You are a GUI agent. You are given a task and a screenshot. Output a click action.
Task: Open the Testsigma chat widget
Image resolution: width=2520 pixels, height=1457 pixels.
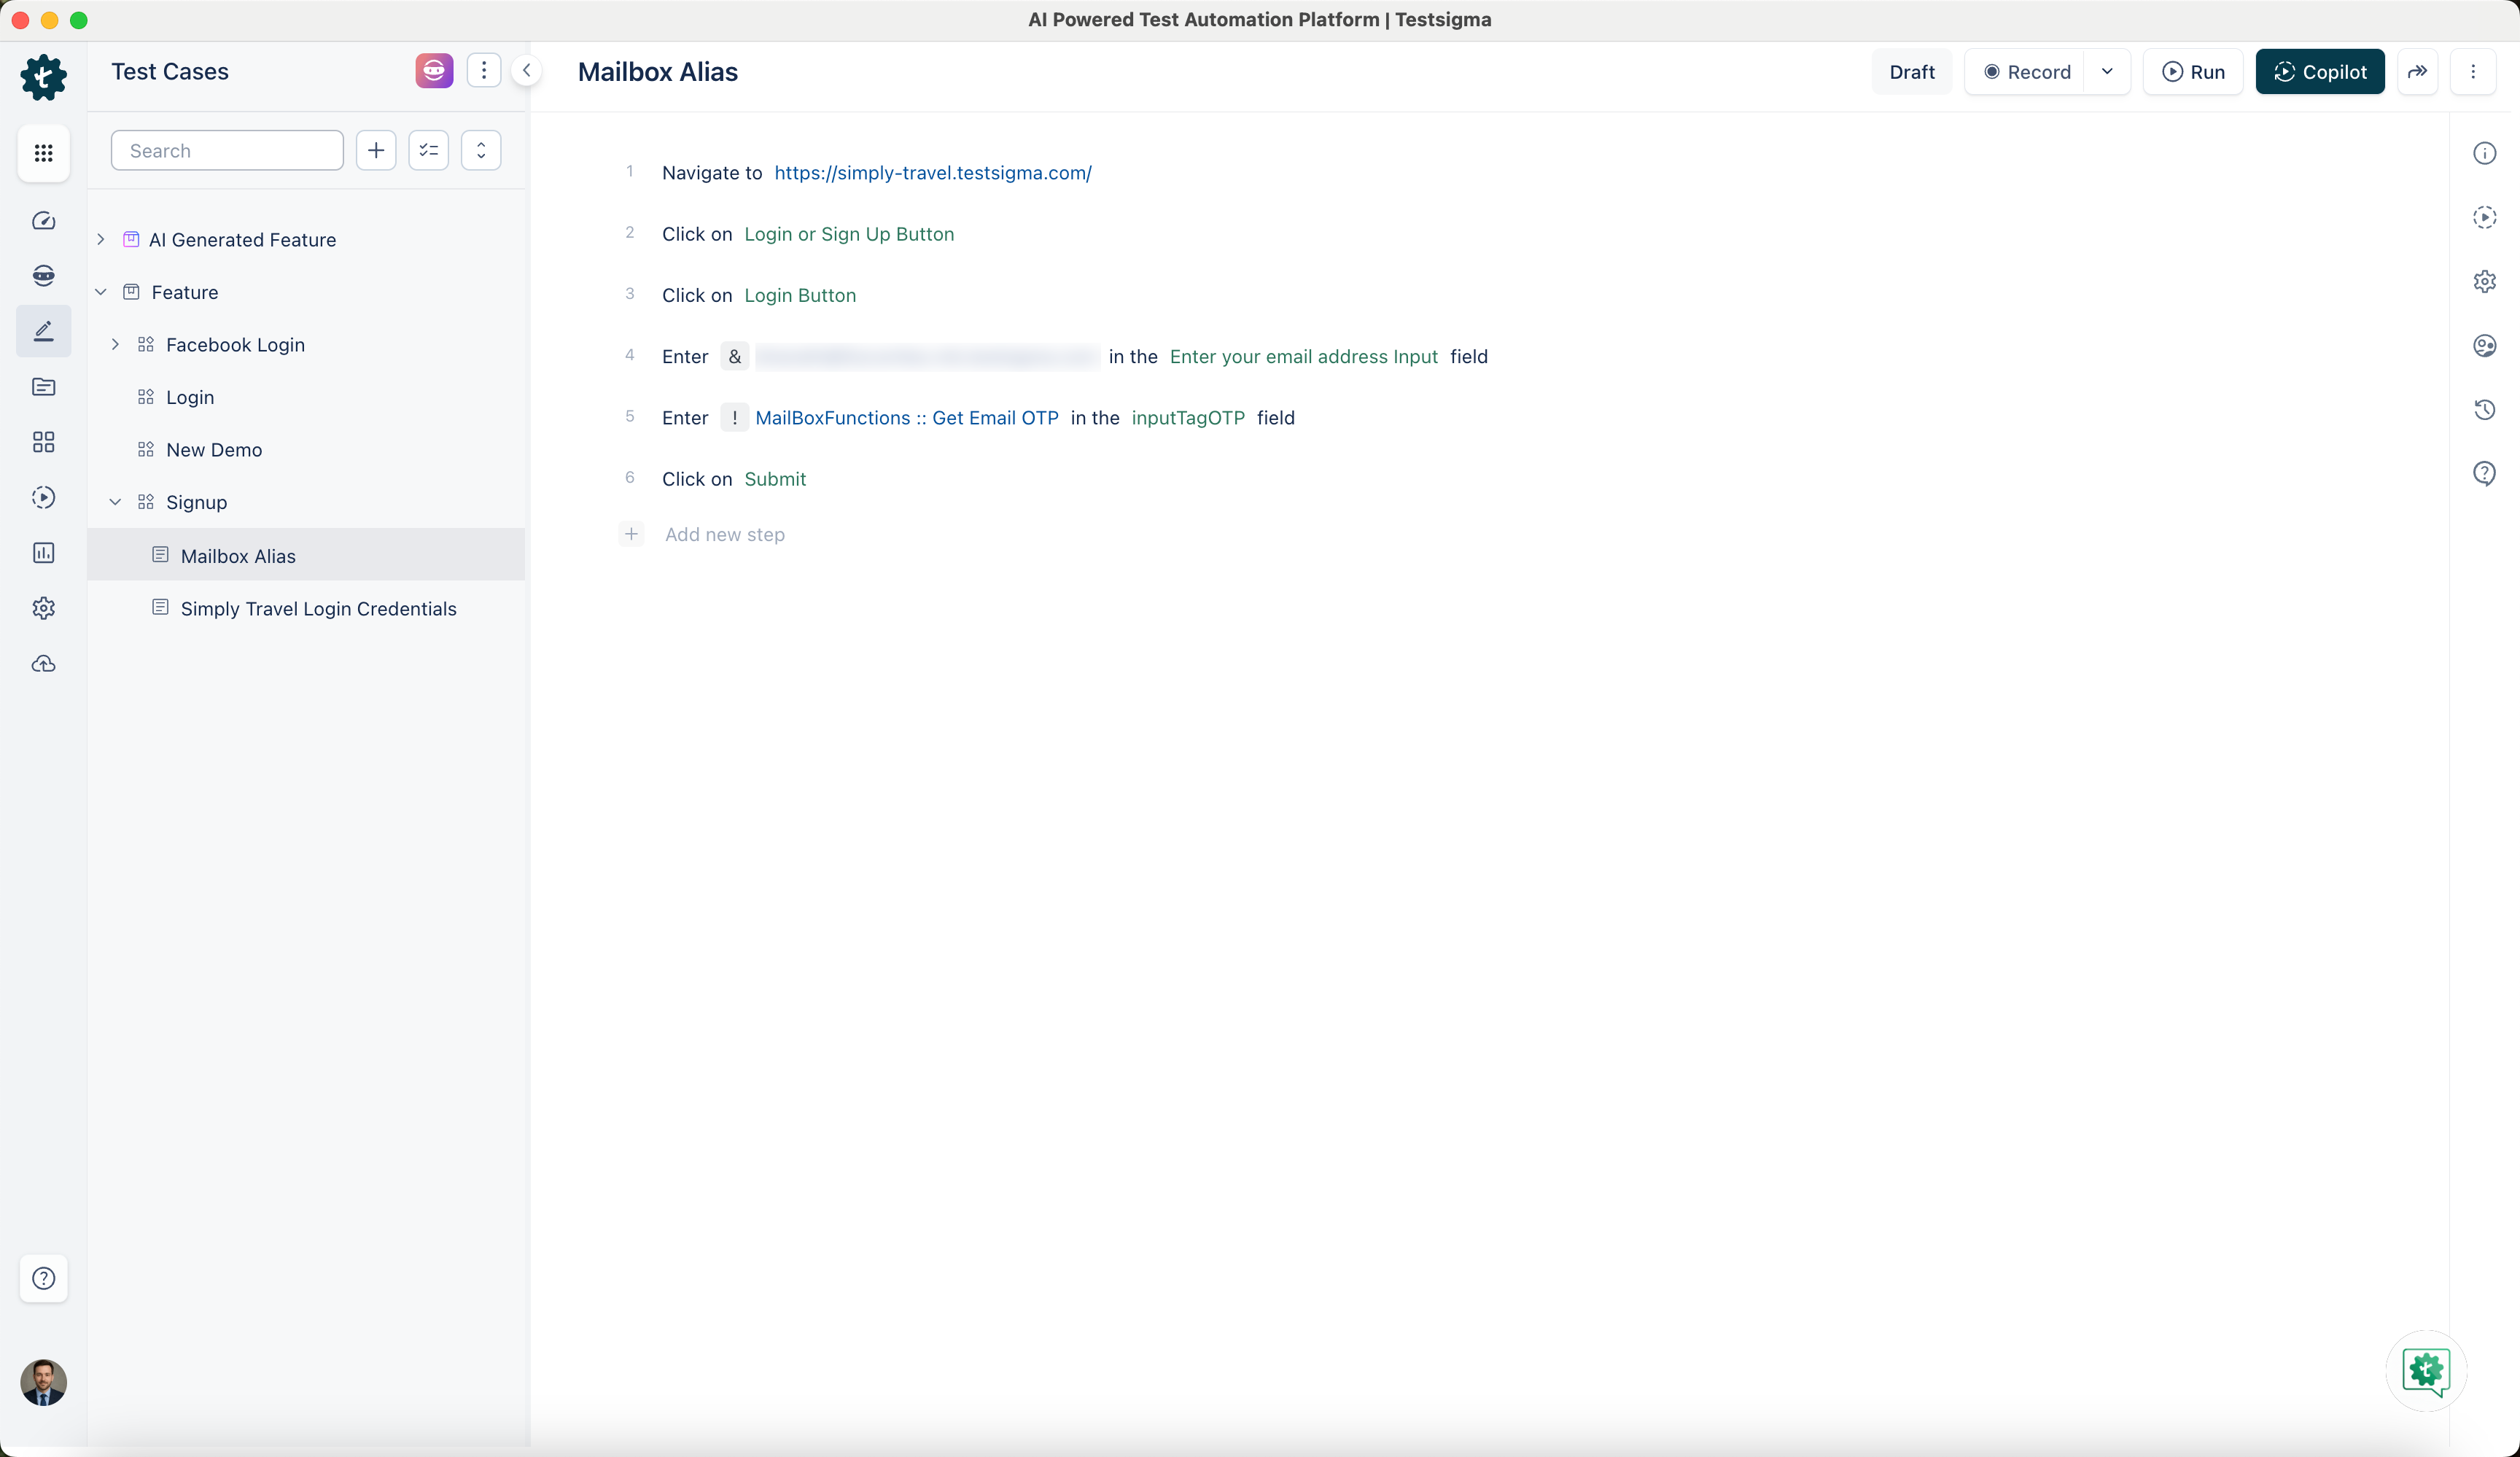coord(2426,1371)
